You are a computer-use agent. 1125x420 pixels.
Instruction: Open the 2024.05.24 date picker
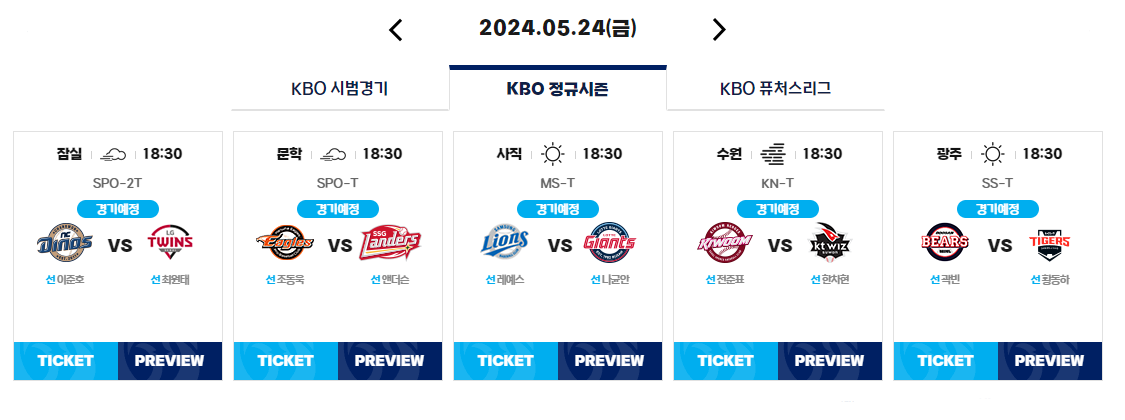[x=557, y=28]
